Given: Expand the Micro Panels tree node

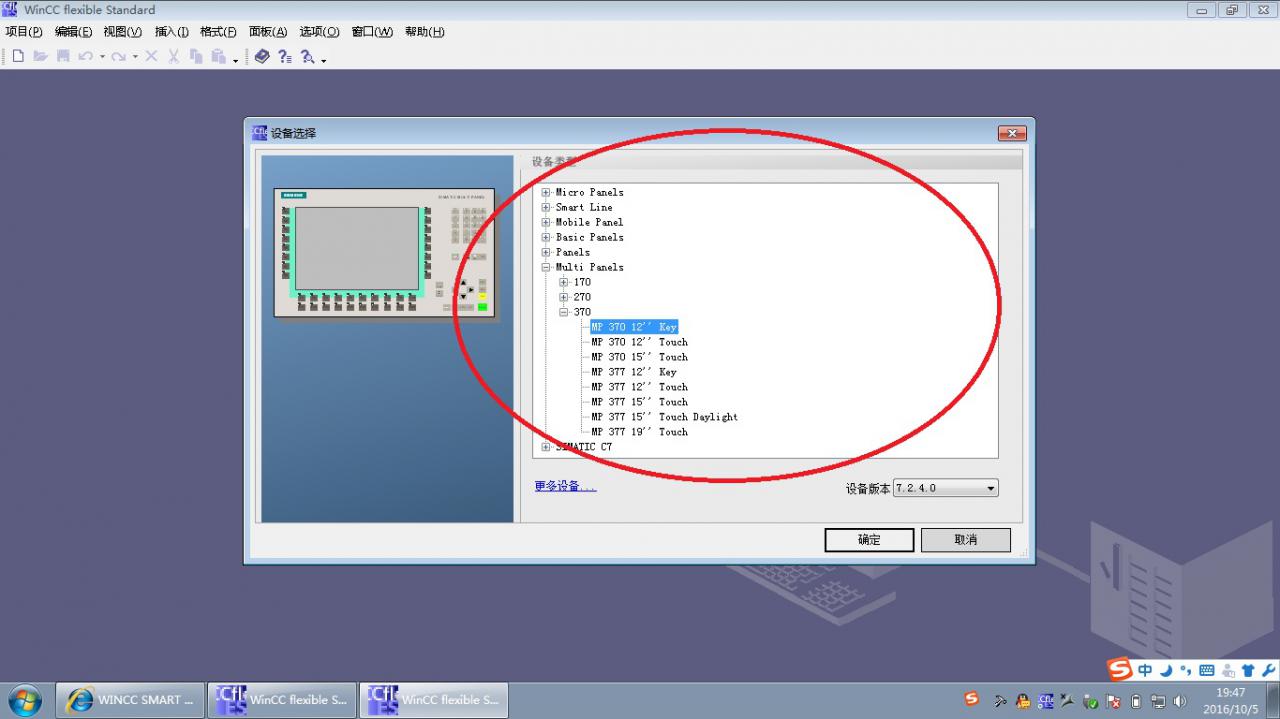Looking at the screenshot, I should pyautogui.click(x=546, y=192).
